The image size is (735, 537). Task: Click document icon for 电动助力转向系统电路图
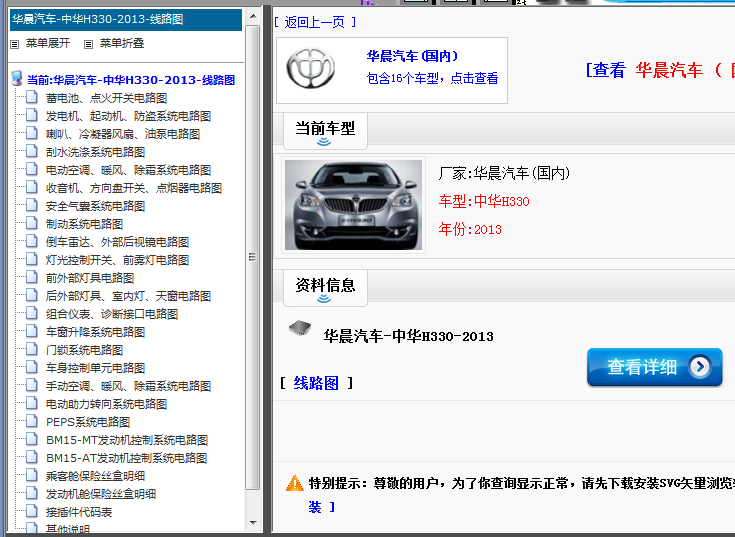[31, 403]
